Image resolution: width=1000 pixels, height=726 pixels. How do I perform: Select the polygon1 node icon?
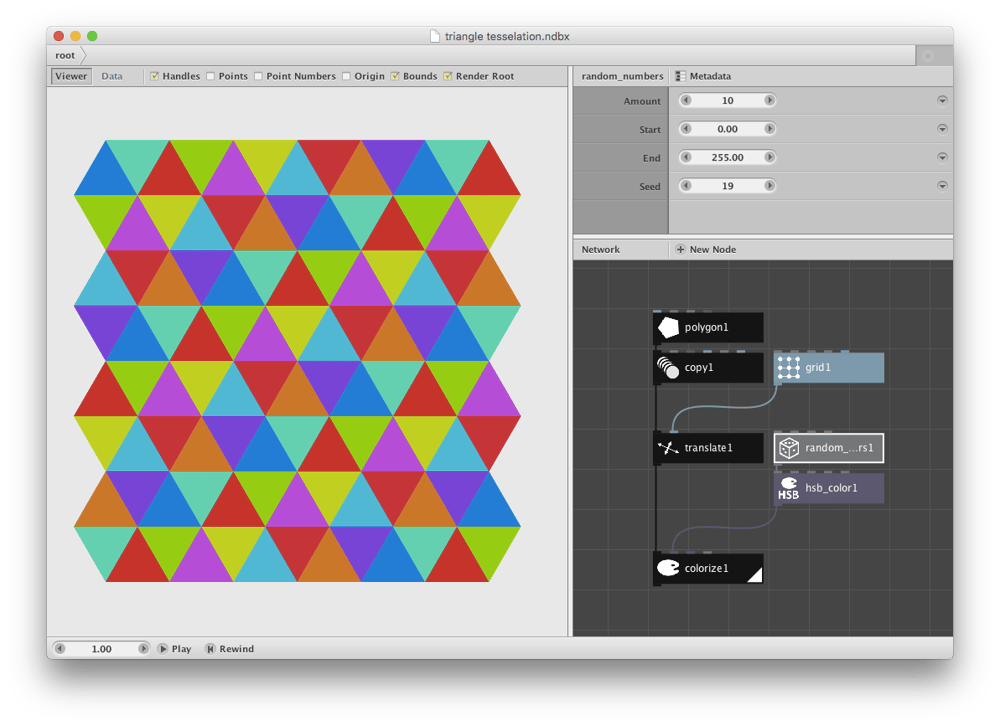pyautogui.click(x=668, y=327)
